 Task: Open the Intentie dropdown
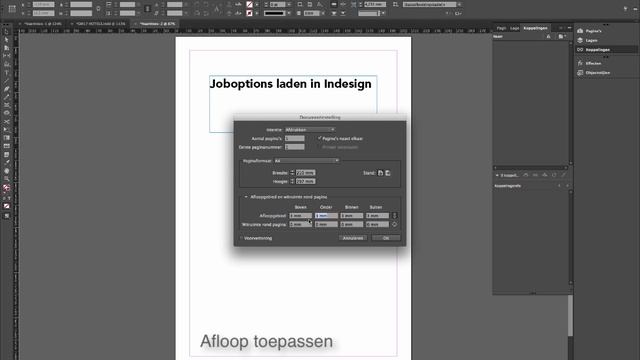[310, 130]
